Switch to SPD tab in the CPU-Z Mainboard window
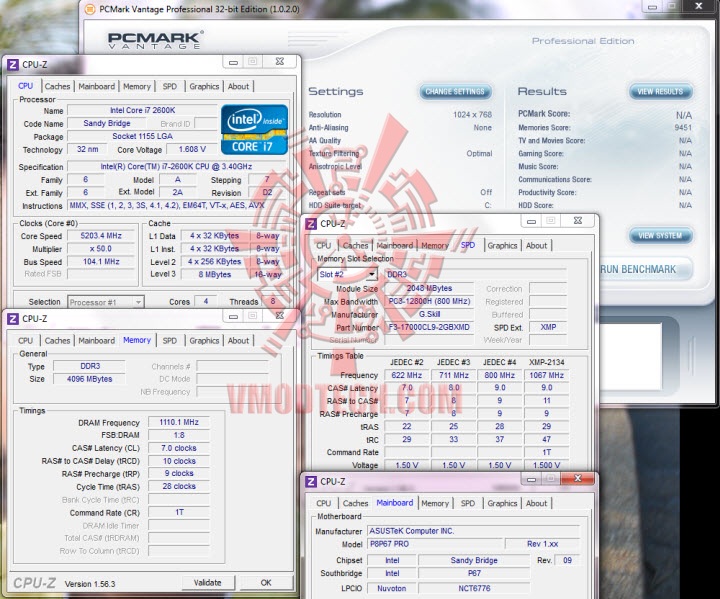Viewport: 720px width, 599px height. tap(467, 503)
